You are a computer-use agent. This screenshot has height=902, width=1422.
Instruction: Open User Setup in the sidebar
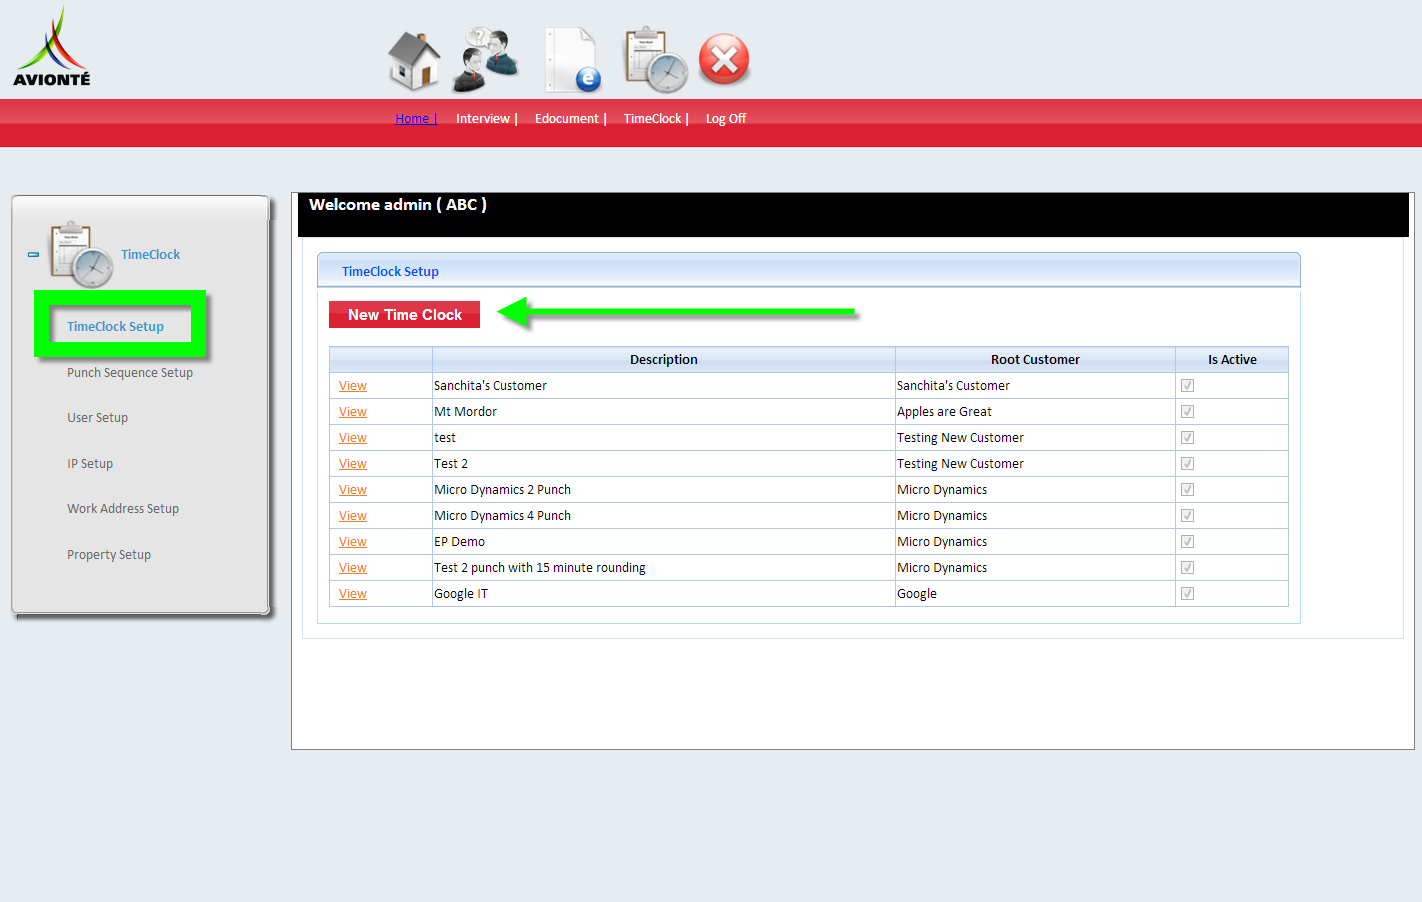click(97, 418)
